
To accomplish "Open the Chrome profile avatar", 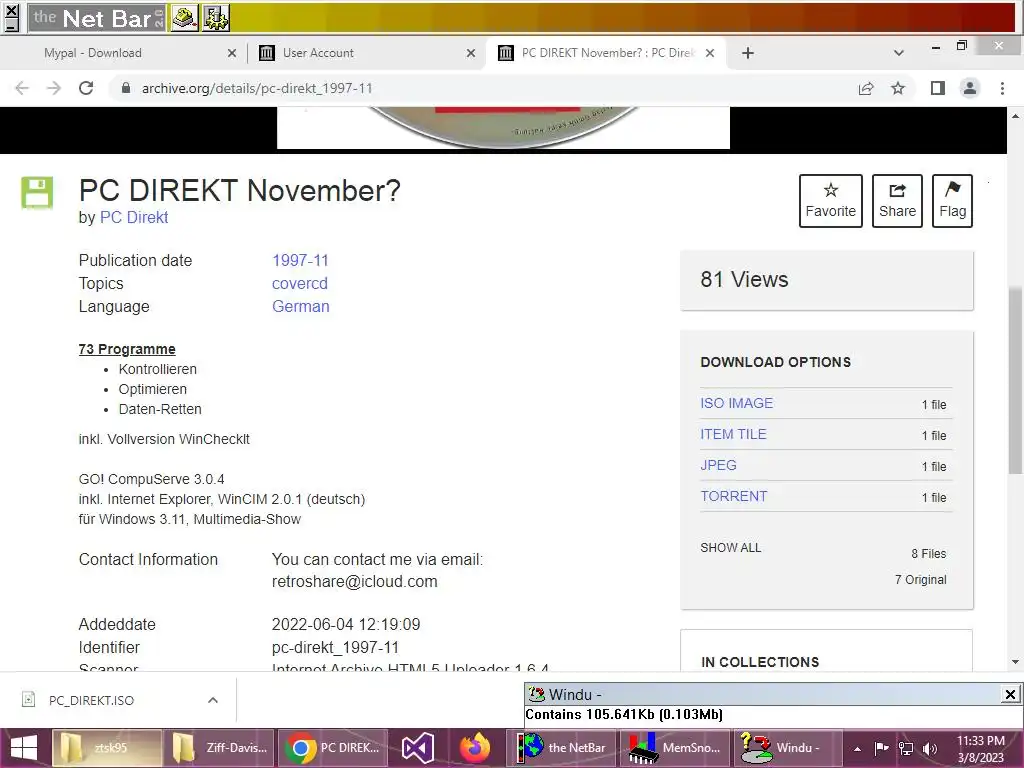I will point(970,88).
